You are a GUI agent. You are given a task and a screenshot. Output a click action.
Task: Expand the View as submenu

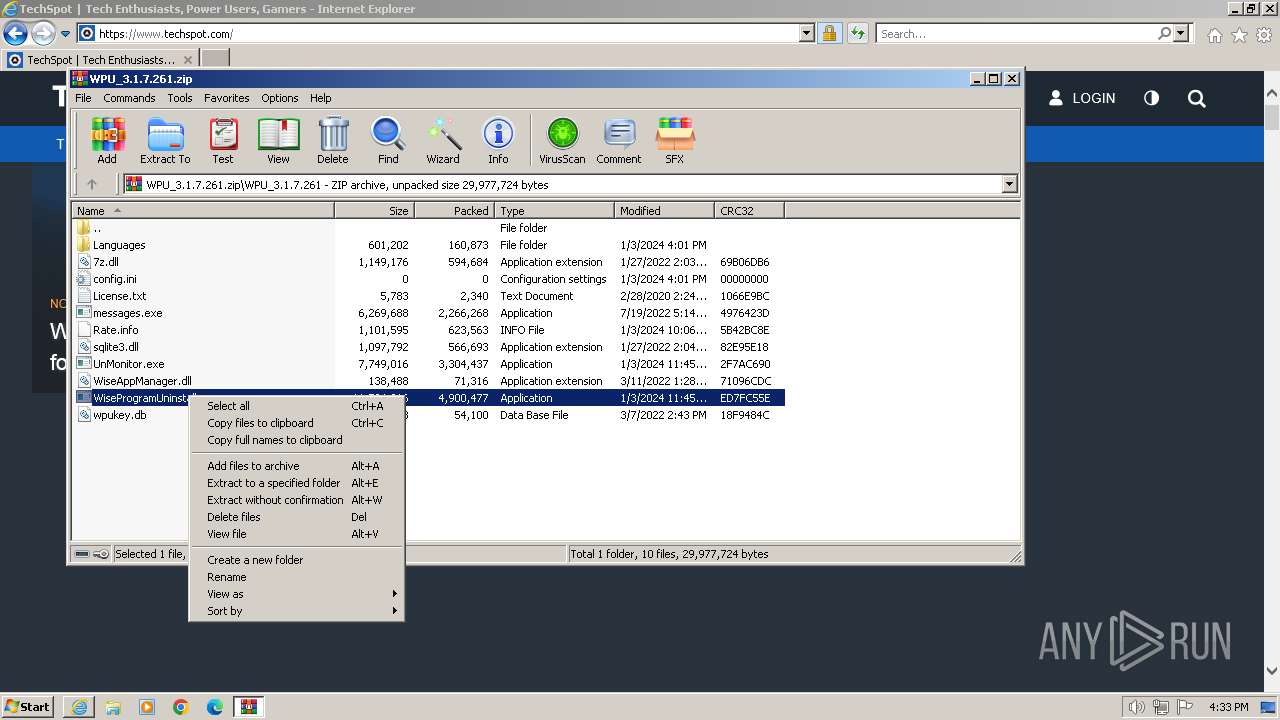pos(296,594)
